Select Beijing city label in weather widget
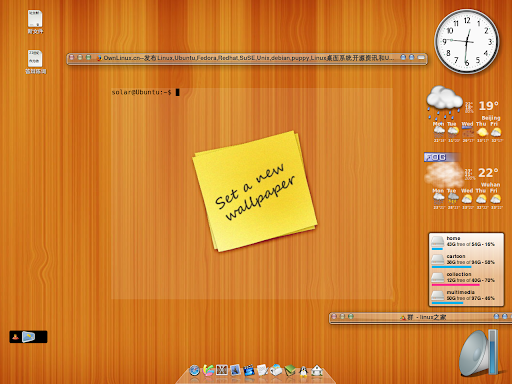This screenshot has height=384, width=512. pyautogui.click(x=491, y=118)
